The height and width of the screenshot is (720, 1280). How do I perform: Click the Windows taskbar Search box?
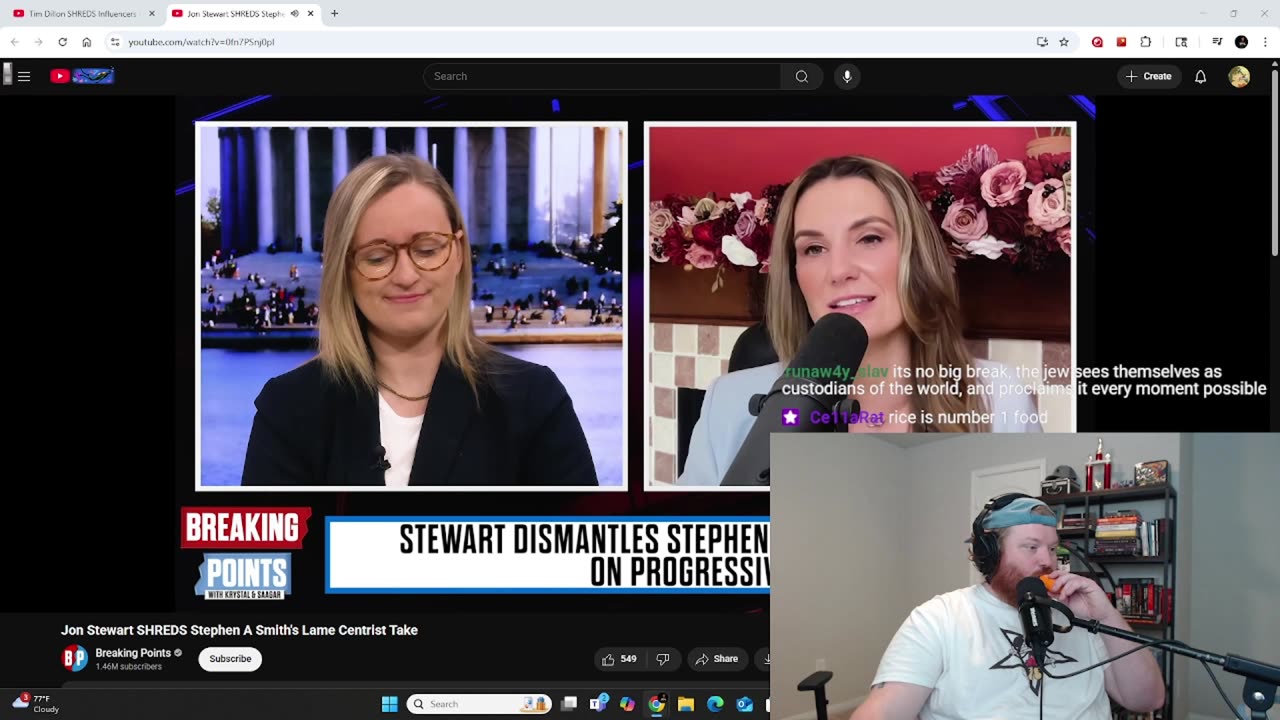478,704
